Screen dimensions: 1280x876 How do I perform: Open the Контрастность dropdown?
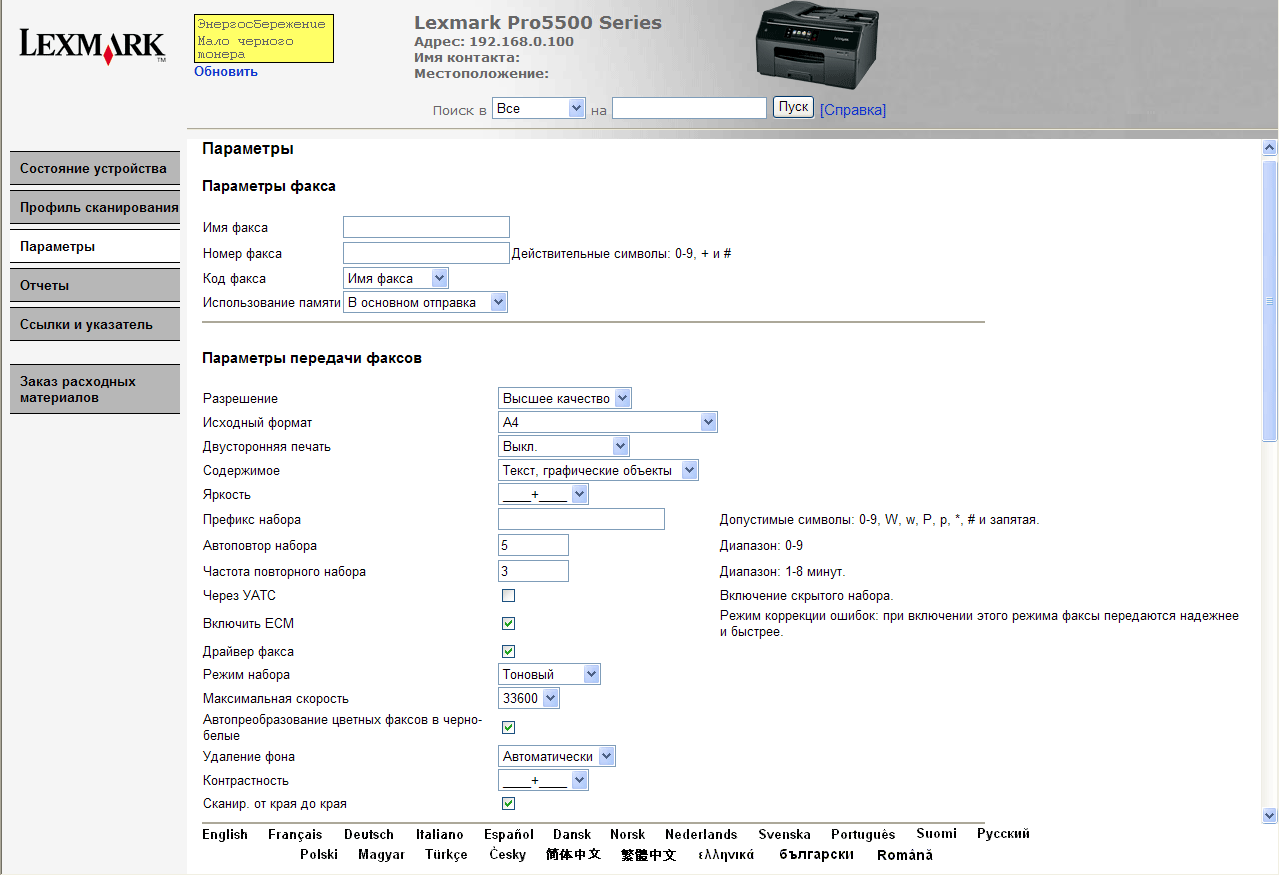pyautogui.click(x=543, y=780)
